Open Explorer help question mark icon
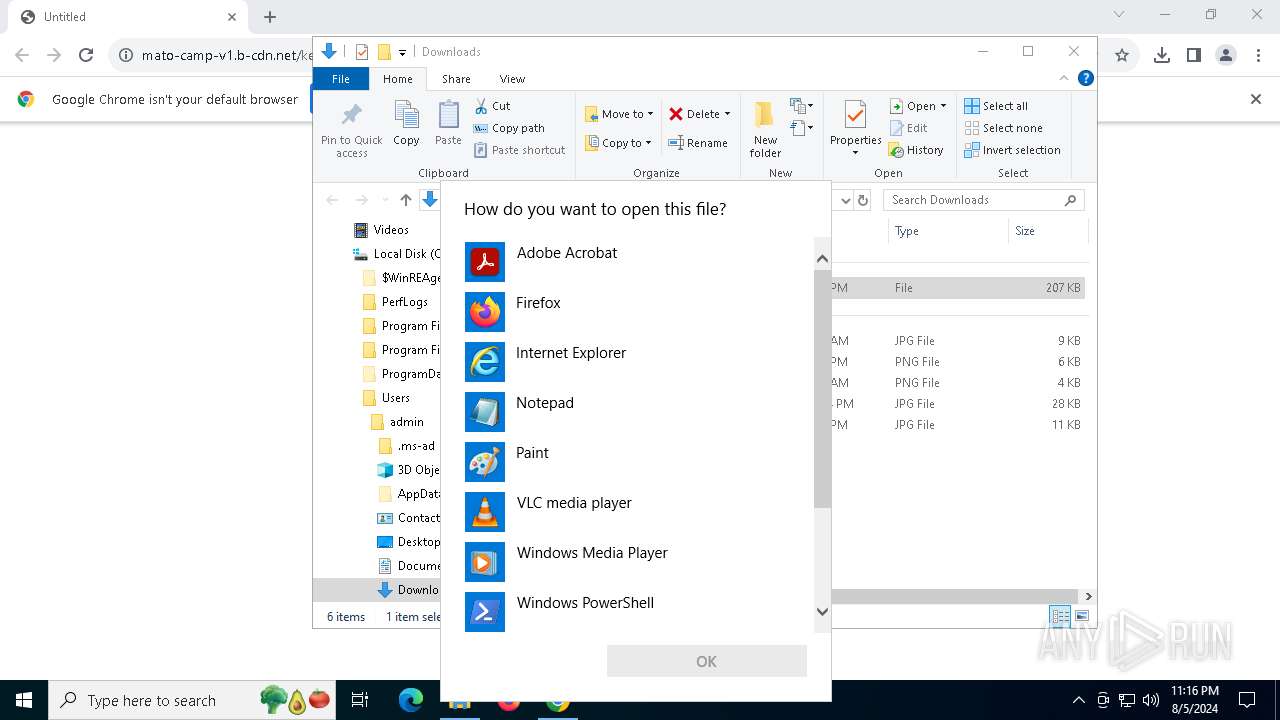 (x=1086, y=78)
